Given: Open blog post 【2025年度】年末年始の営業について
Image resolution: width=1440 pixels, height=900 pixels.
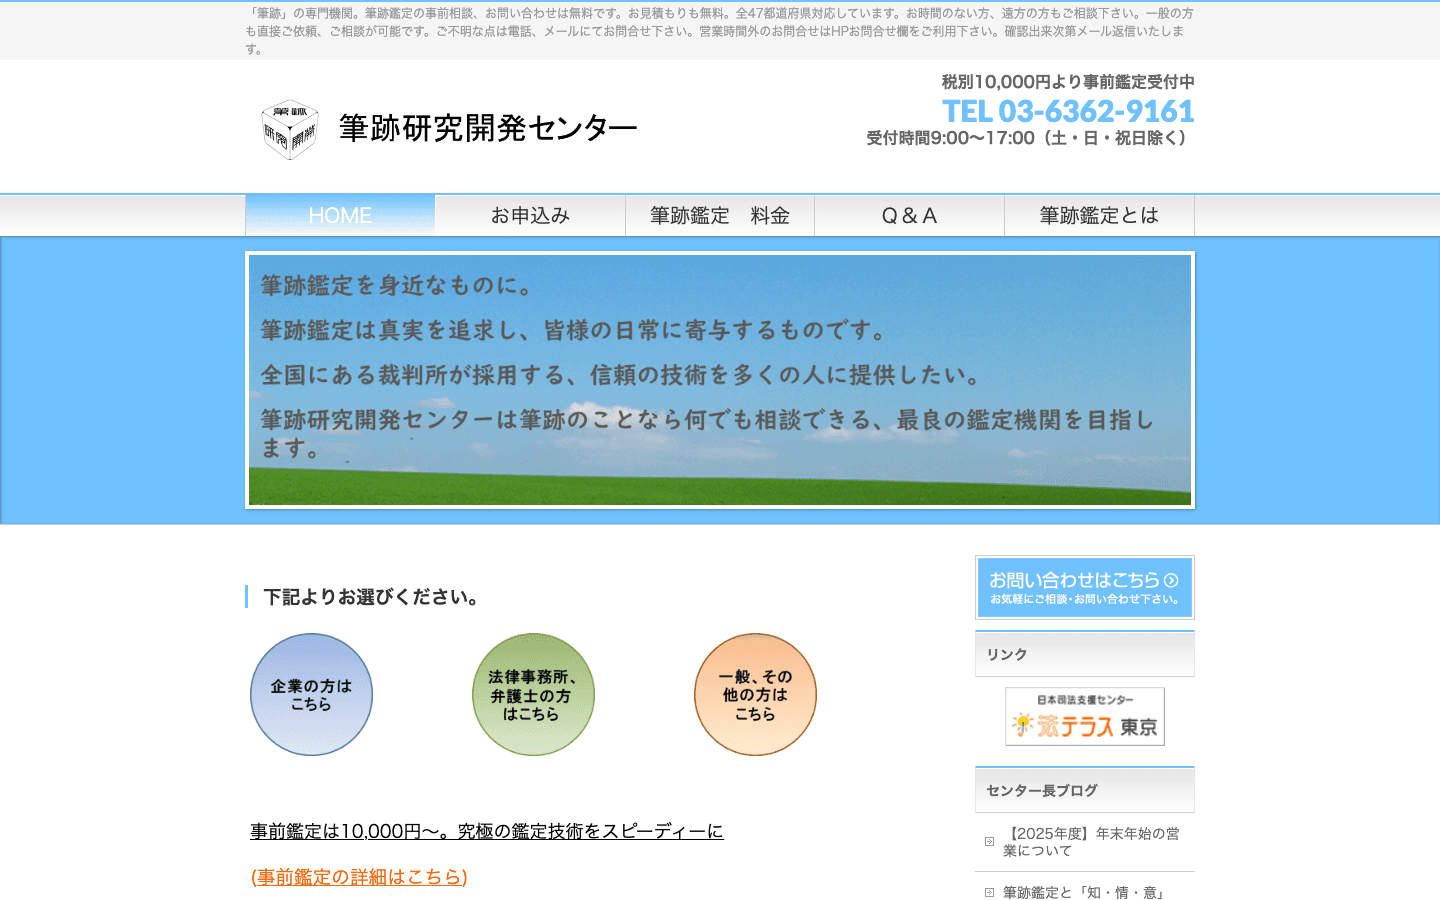Looking at the screenshot, I should (1091, 842).
